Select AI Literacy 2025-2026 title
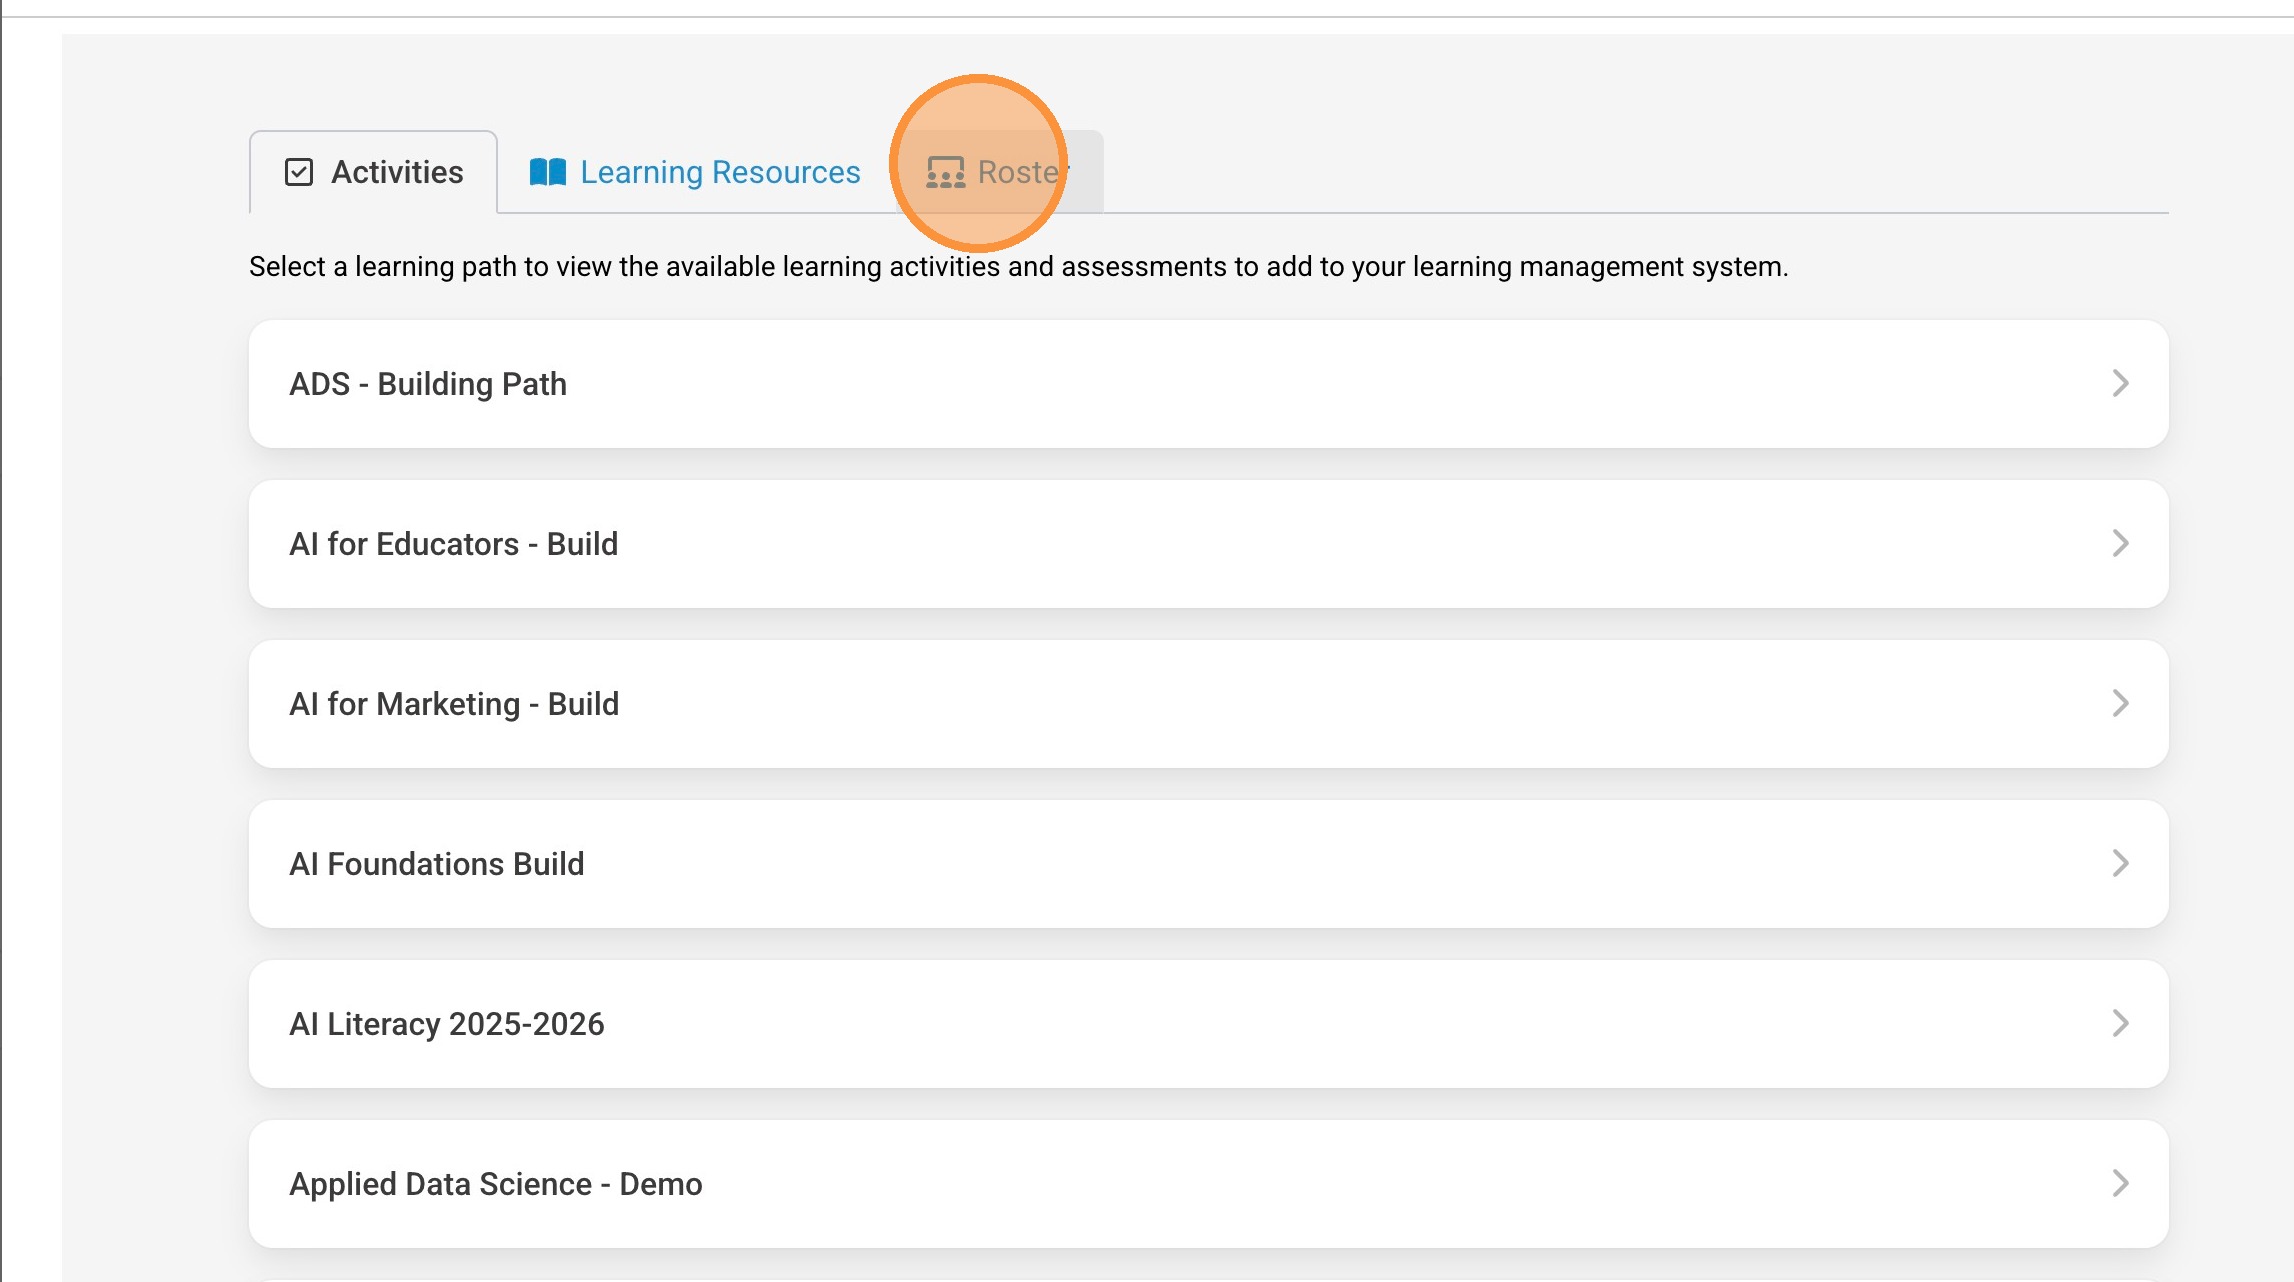 pyautogui.click(x=446, y=1024)
